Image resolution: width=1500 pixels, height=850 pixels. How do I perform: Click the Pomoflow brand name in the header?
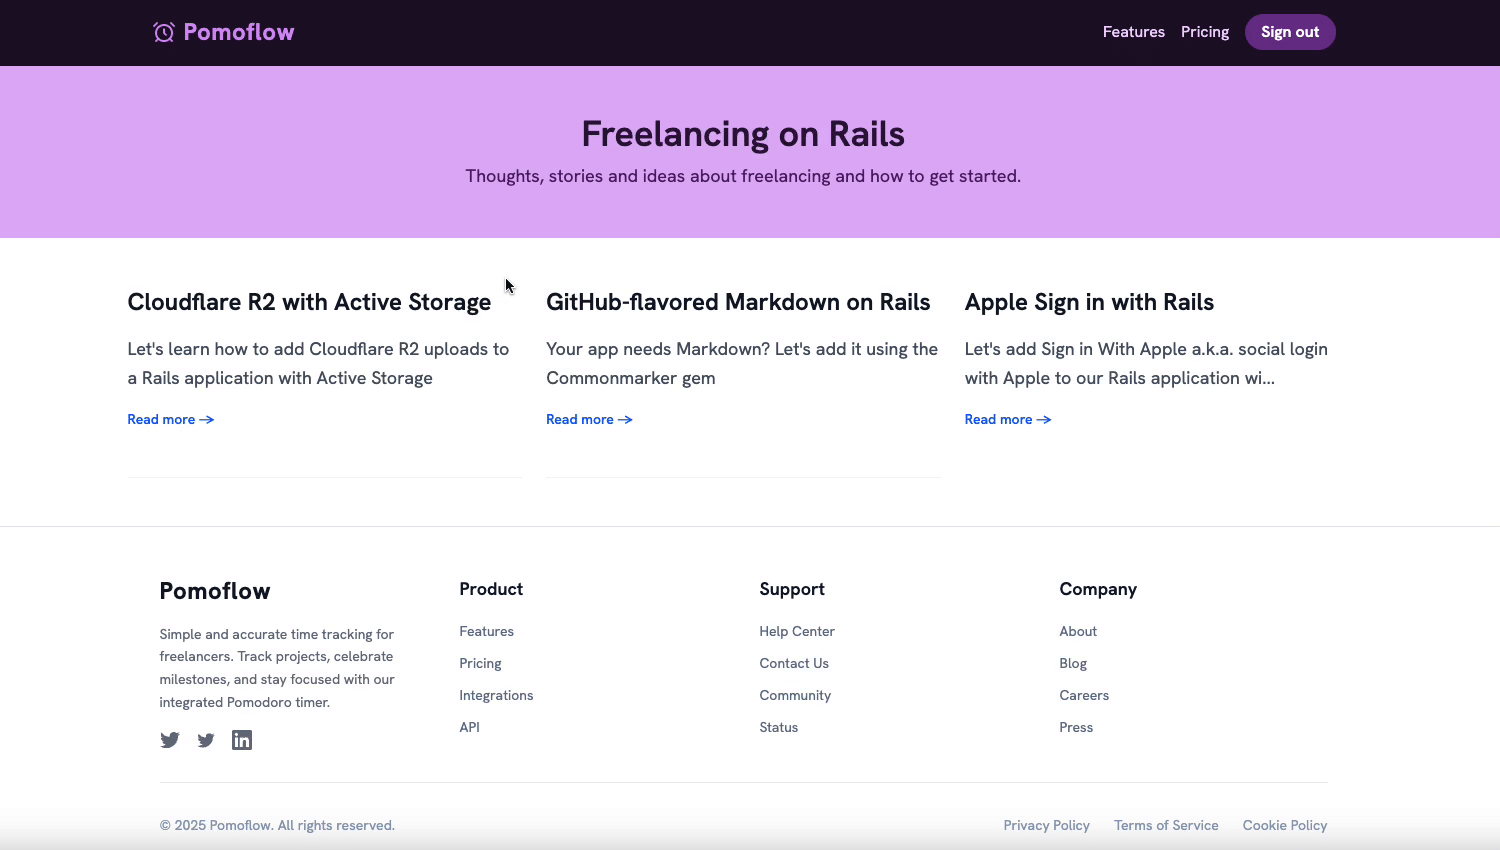click(x=239, y=32)
